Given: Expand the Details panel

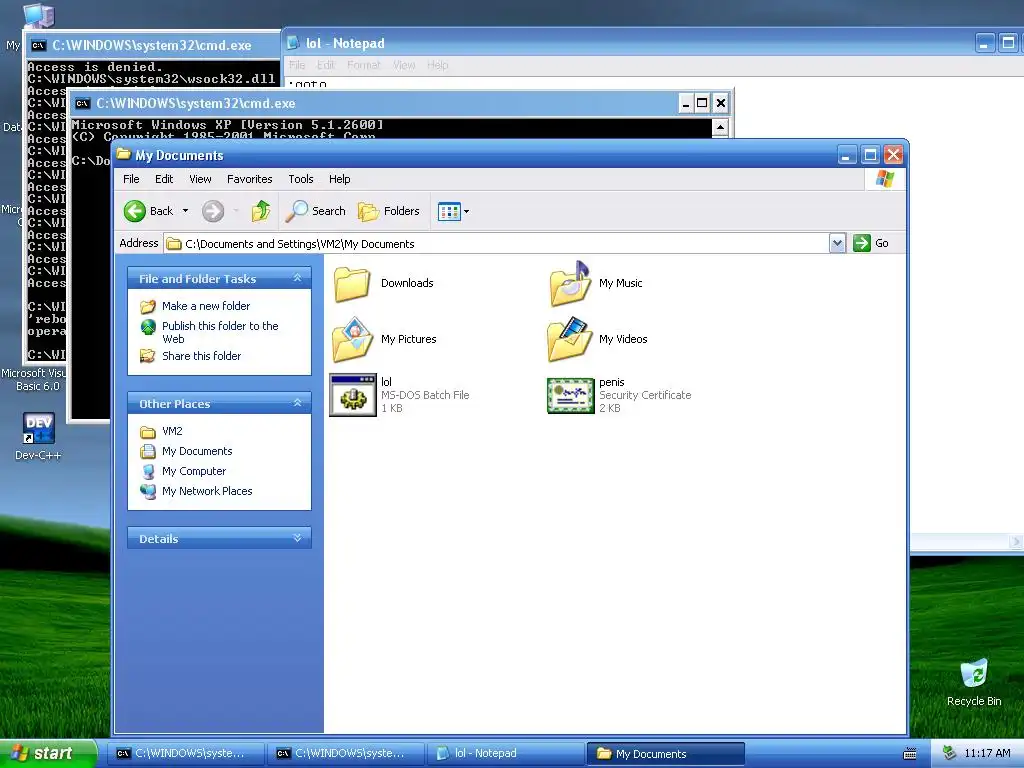Looking at the screenshot, I should pyautogui.click(x=297, y=538).
